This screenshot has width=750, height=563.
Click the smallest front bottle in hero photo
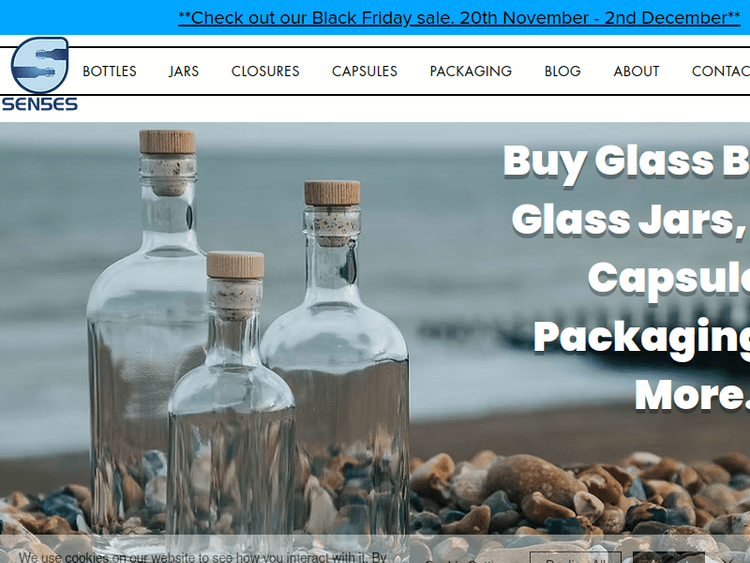232,407
